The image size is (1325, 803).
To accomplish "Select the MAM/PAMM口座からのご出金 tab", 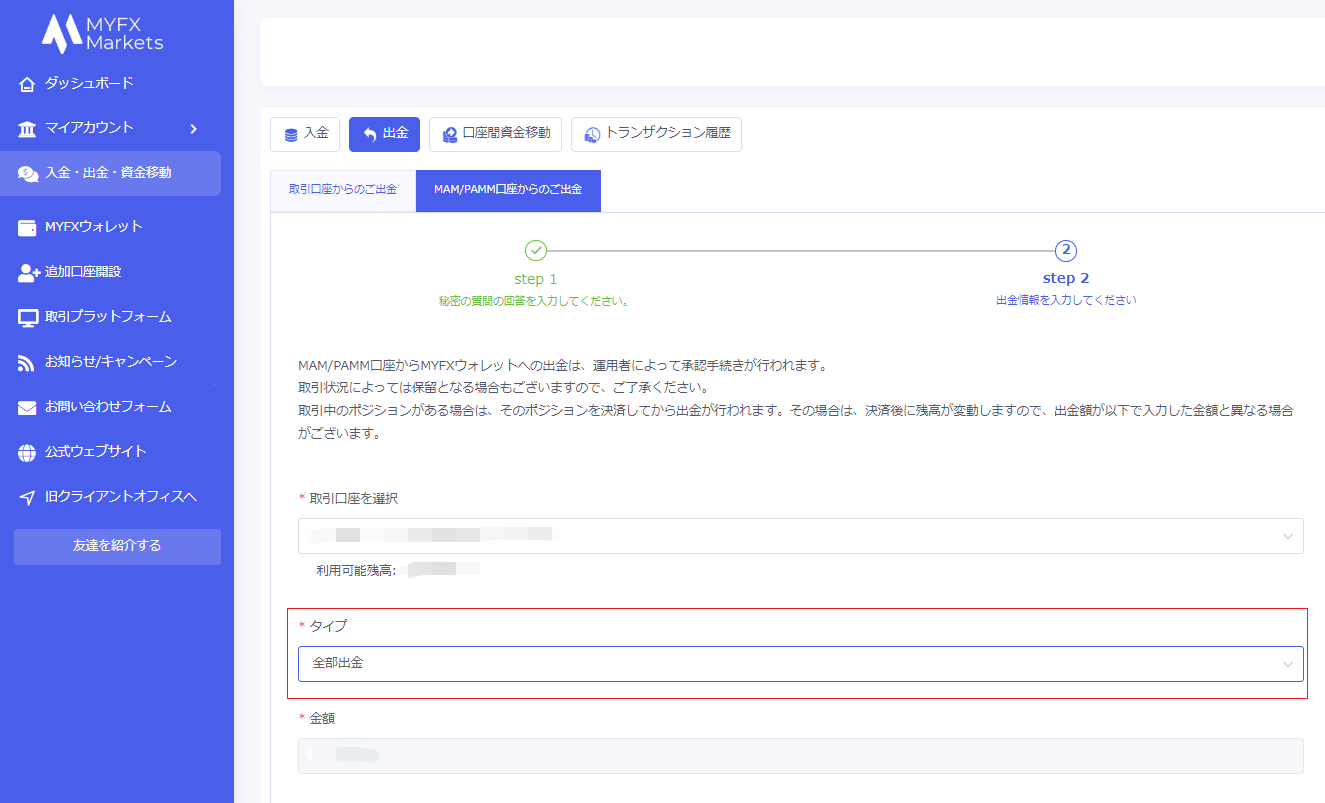I will click(508, 190).
